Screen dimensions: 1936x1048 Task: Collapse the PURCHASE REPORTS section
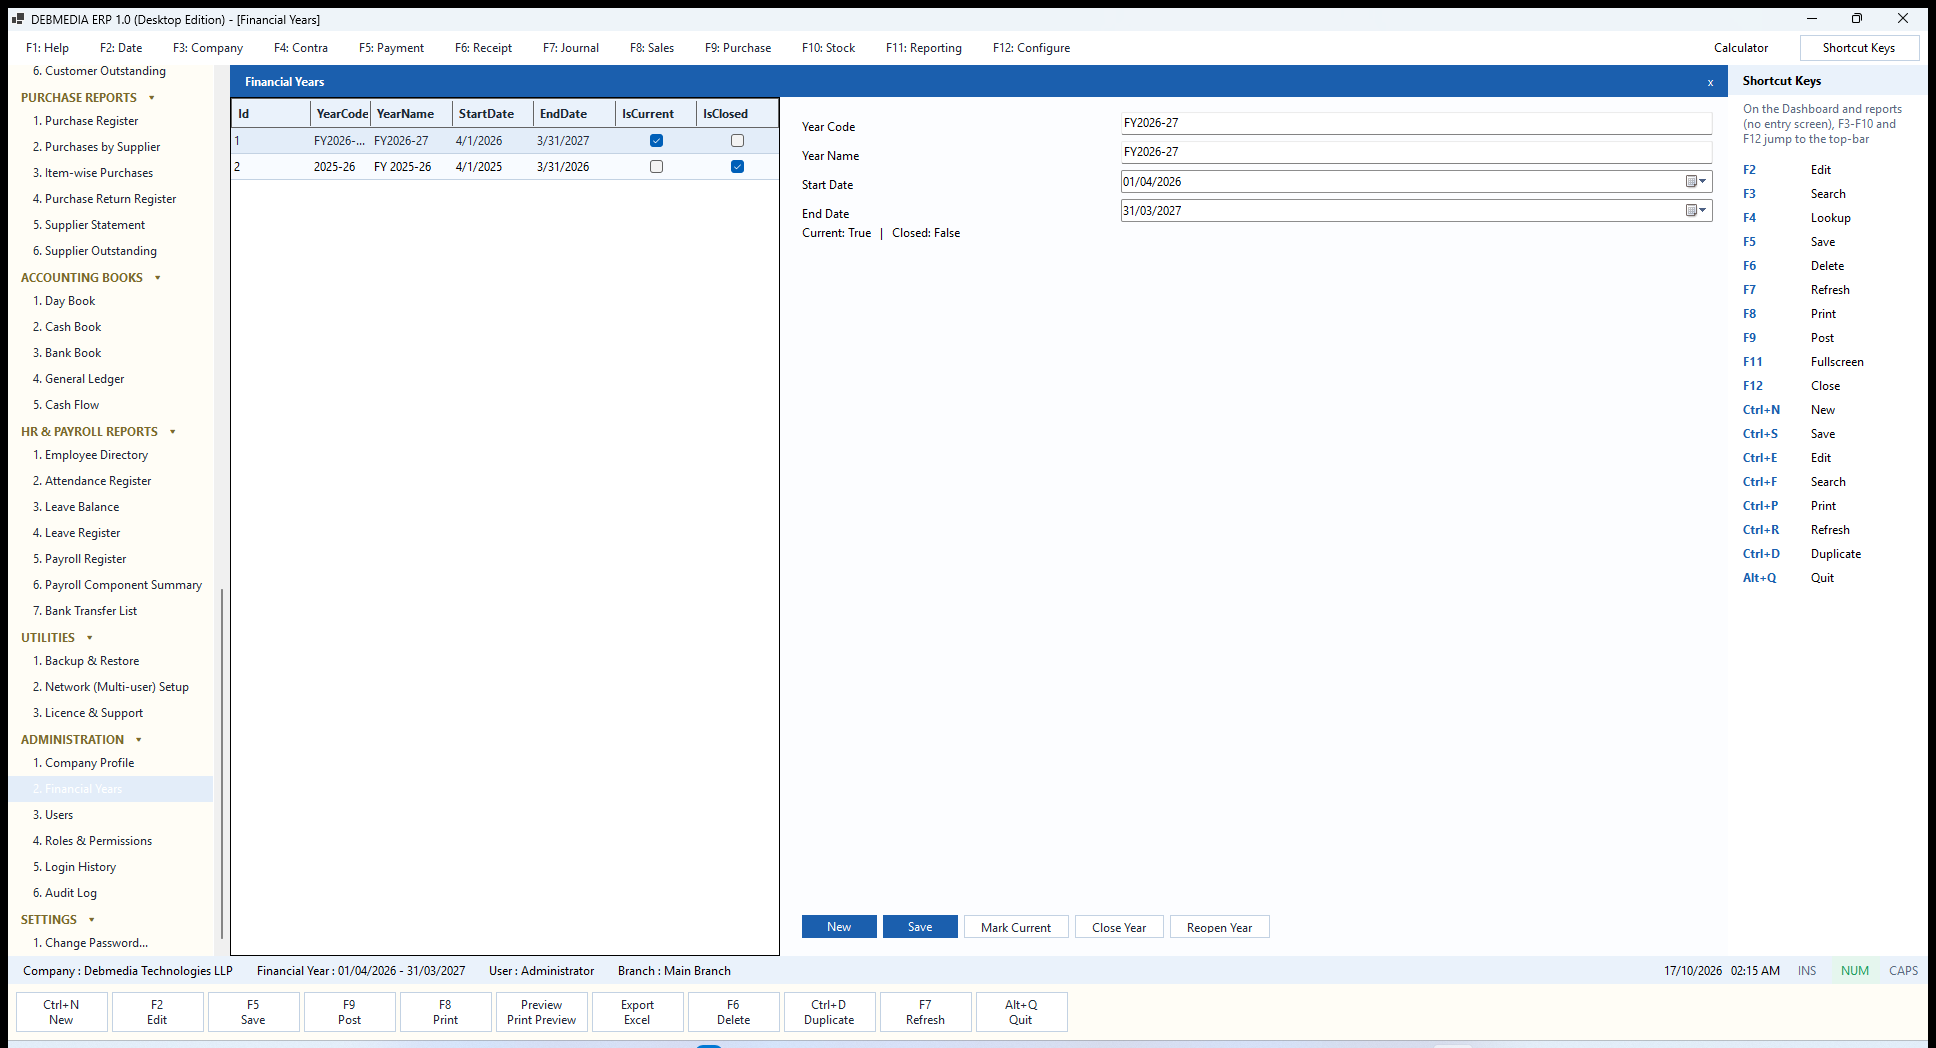coord(152,98)
